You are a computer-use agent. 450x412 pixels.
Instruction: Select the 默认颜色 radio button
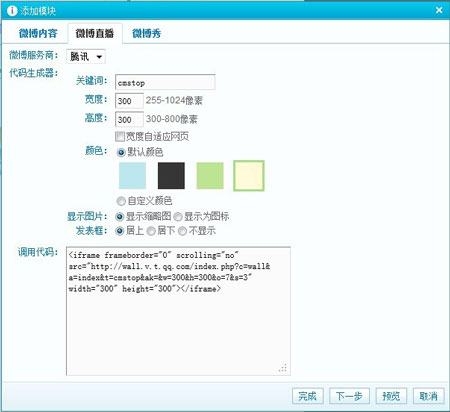point(121,153)
